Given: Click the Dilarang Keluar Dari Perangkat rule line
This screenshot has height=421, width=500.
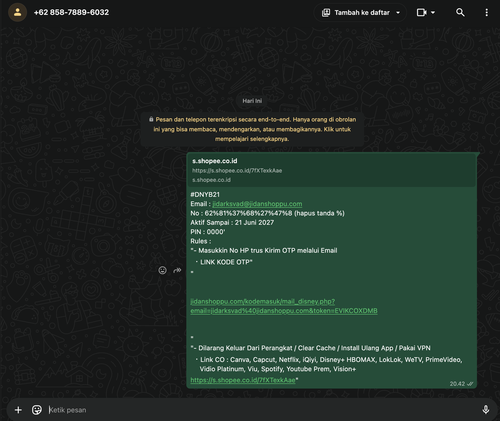Looking at the screenshot, I should [310, 348].
